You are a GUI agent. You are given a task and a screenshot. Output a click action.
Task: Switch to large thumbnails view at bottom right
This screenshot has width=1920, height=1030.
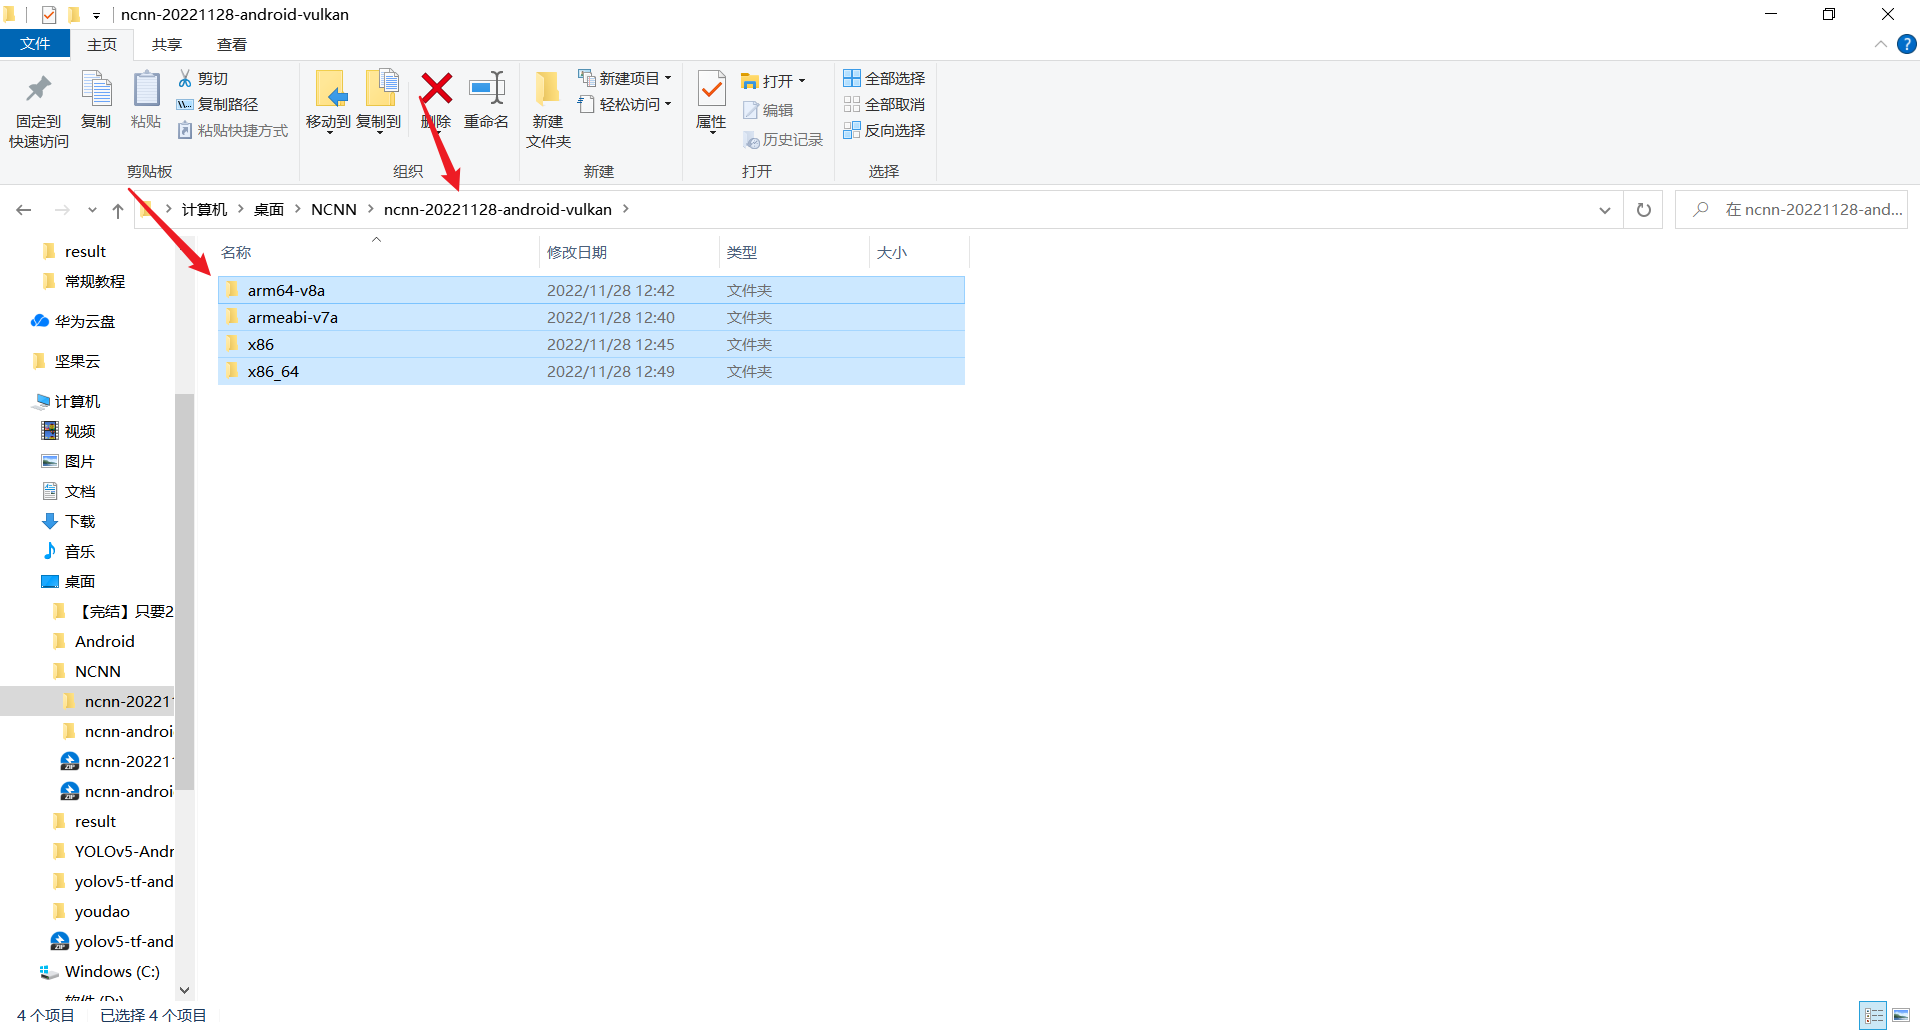coord(1902,1015)
